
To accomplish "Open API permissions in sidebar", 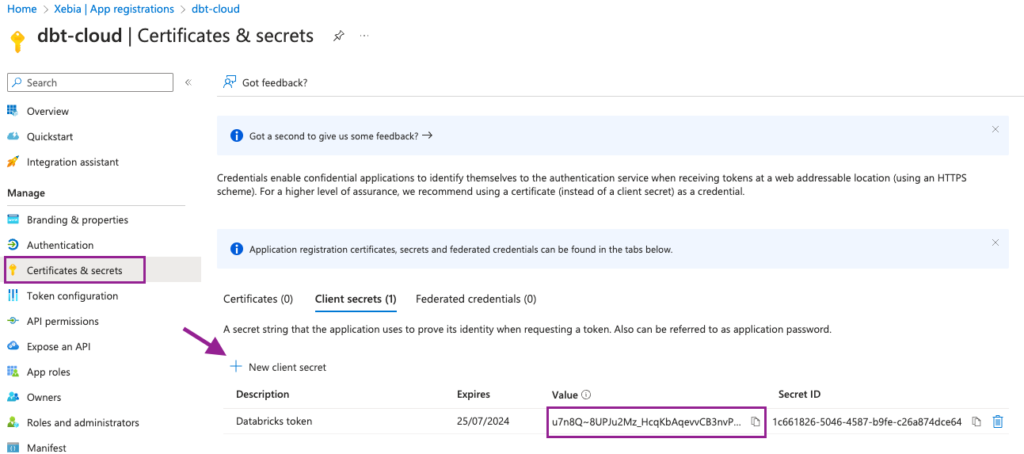I will coord(63,321).
